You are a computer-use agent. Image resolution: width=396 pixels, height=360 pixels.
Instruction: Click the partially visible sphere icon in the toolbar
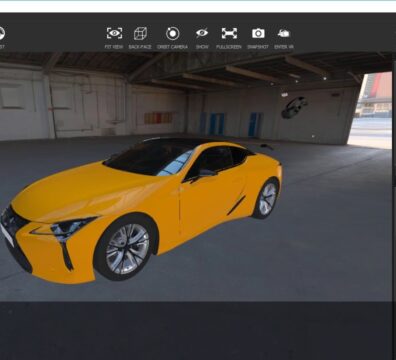click(x=2, y=33)
